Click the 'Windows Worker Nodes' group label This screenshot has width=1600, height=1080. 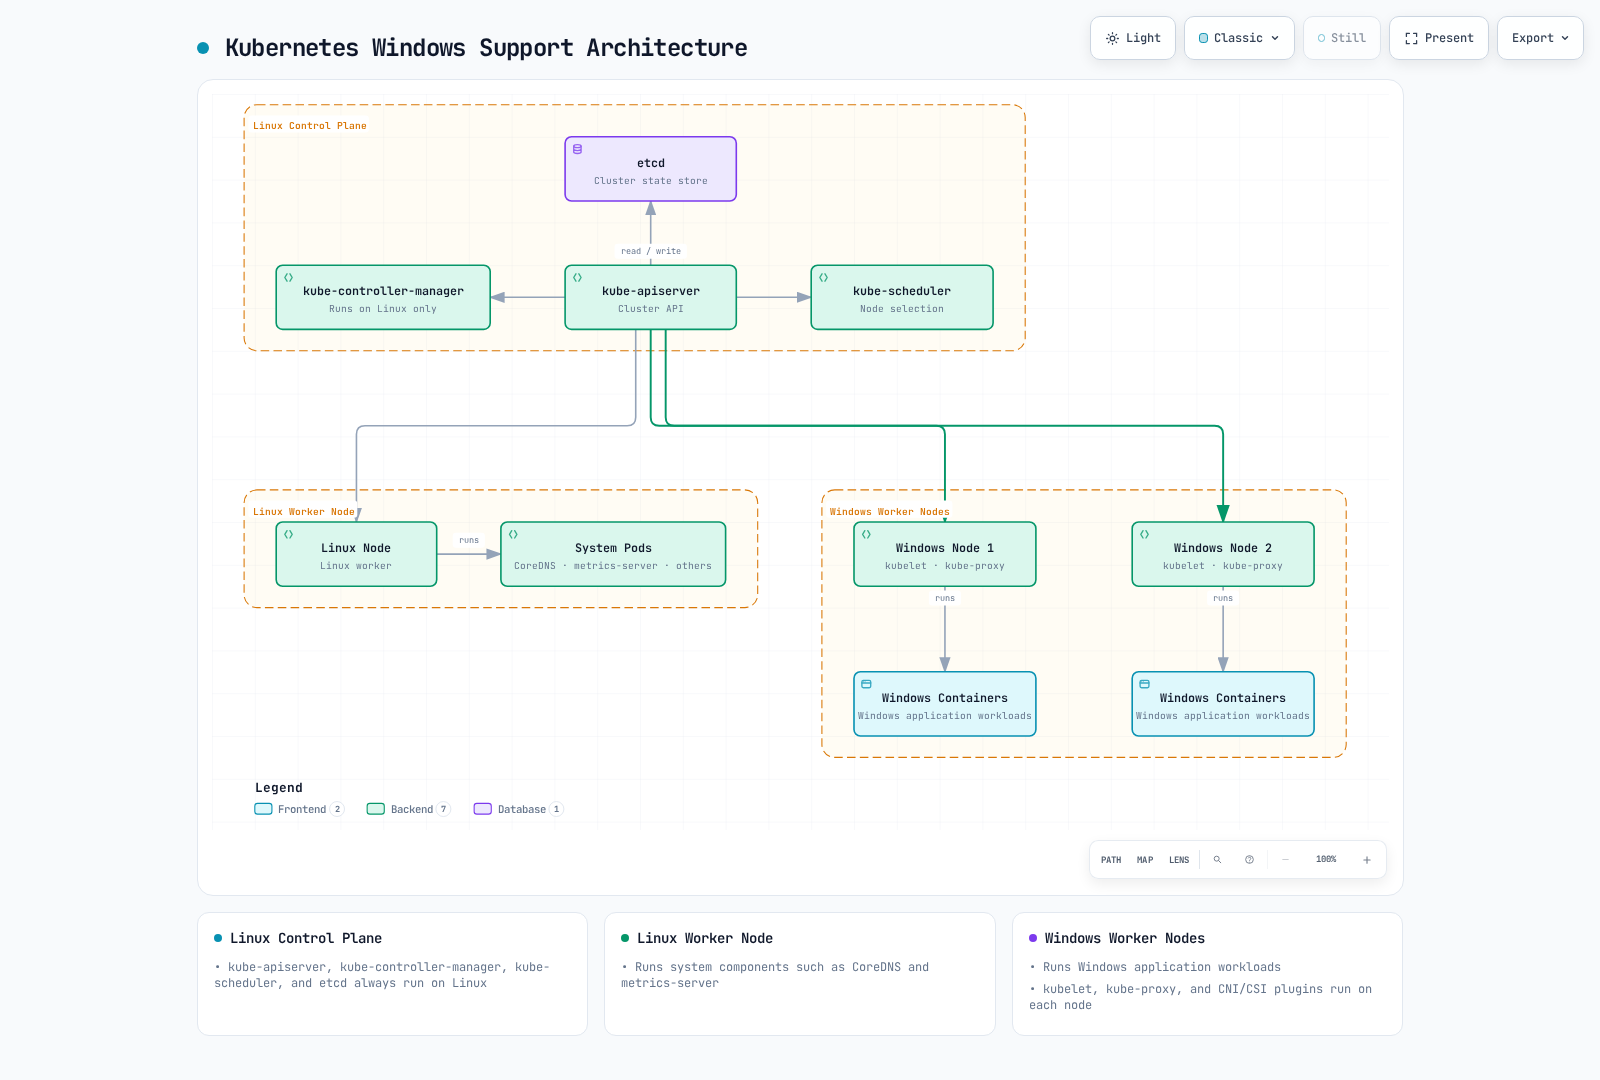(890, 512)
